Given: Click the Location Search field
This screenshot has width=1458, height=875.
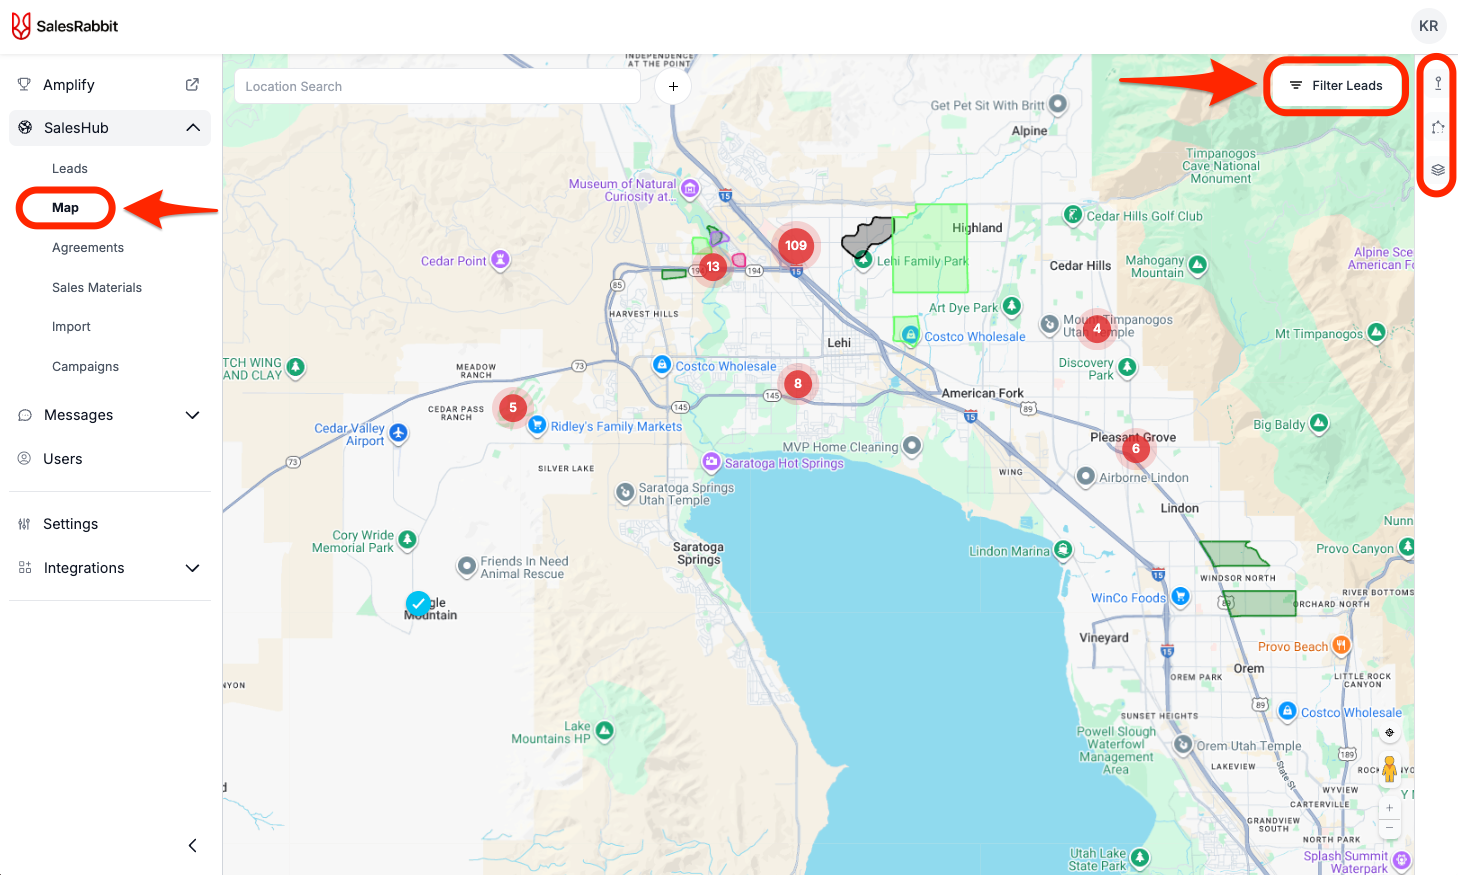Looking at the screenshot, I should [x=437, y=87].
